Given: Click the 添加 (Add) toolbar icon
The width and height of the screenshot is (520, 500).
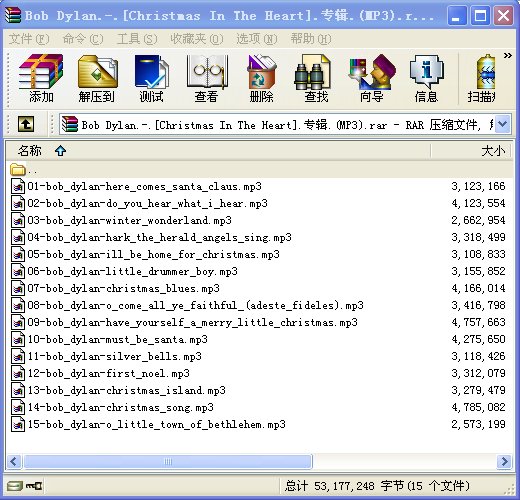Looking at the screenshot, I should coord(41,79).
